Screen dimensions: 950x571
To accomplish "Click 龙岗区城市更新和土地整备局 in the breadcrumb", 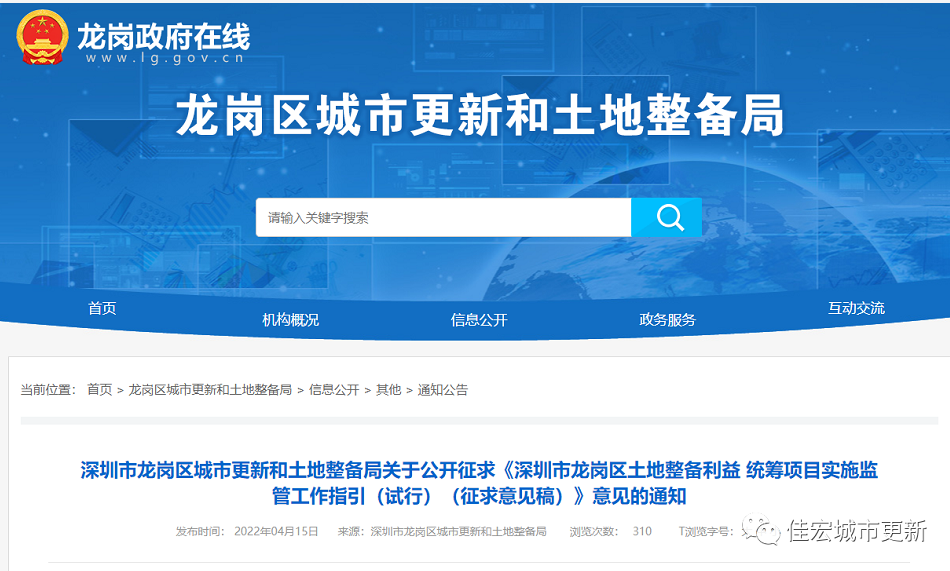I will [210, 389].
